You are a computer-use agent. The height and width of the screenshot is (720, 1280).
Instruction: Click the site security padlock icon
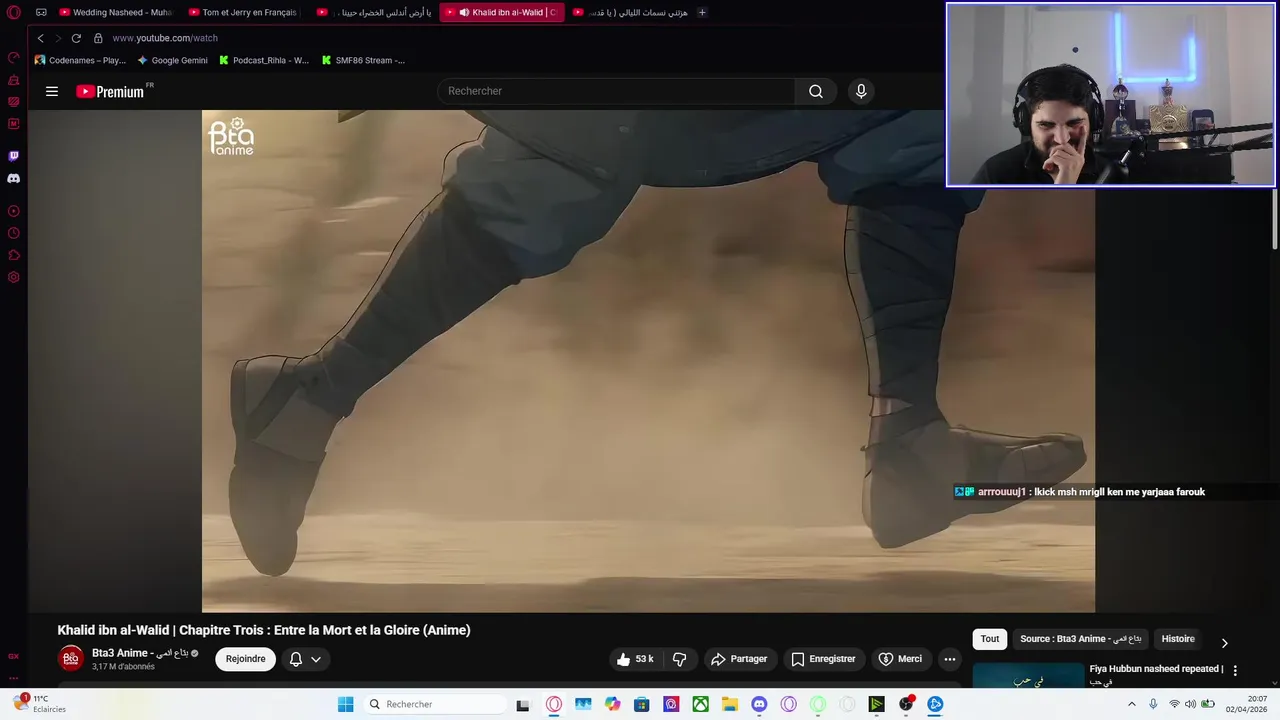98,38
